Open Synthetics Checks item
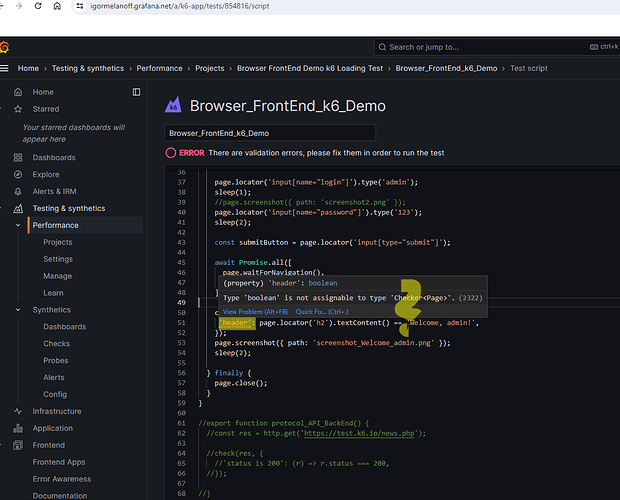The image size is (620, 500). (x=57, y=344)
